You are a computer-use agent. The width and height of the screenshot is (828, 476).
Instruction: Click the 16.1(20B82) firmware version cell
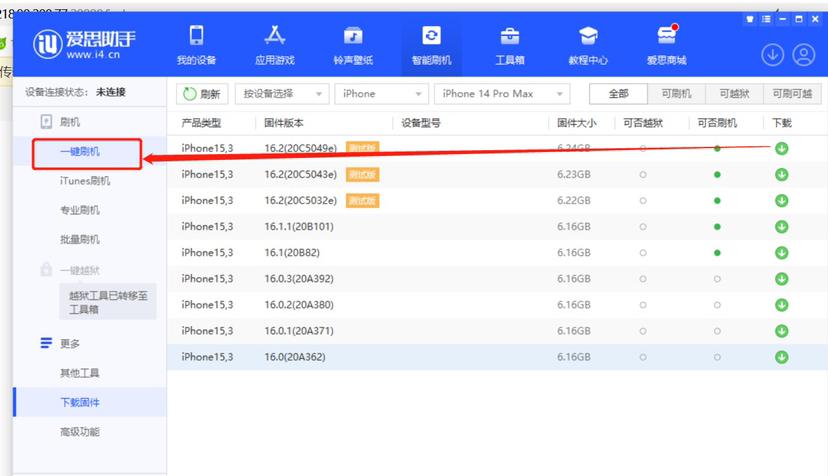point(292,253)
